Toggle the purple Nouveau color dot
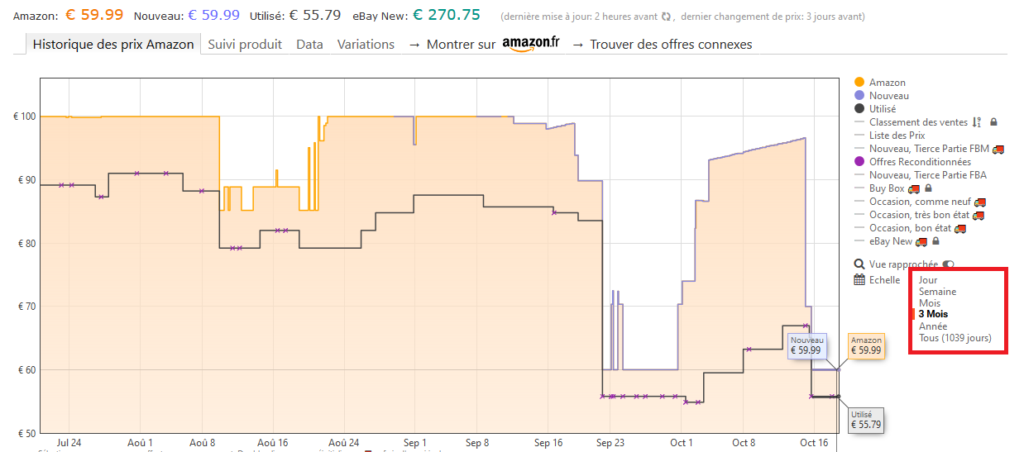This screenshot has width=1024, height=452. (859, 95)
